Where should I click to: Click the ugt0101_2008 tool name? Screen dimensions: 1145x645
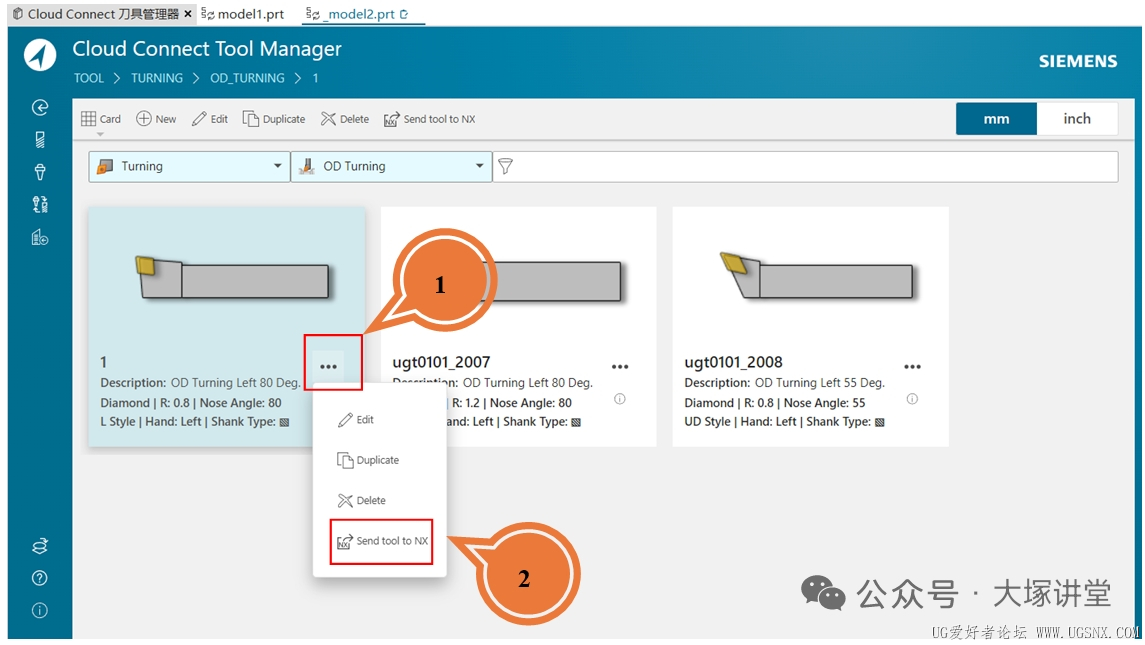pos(733,362)
